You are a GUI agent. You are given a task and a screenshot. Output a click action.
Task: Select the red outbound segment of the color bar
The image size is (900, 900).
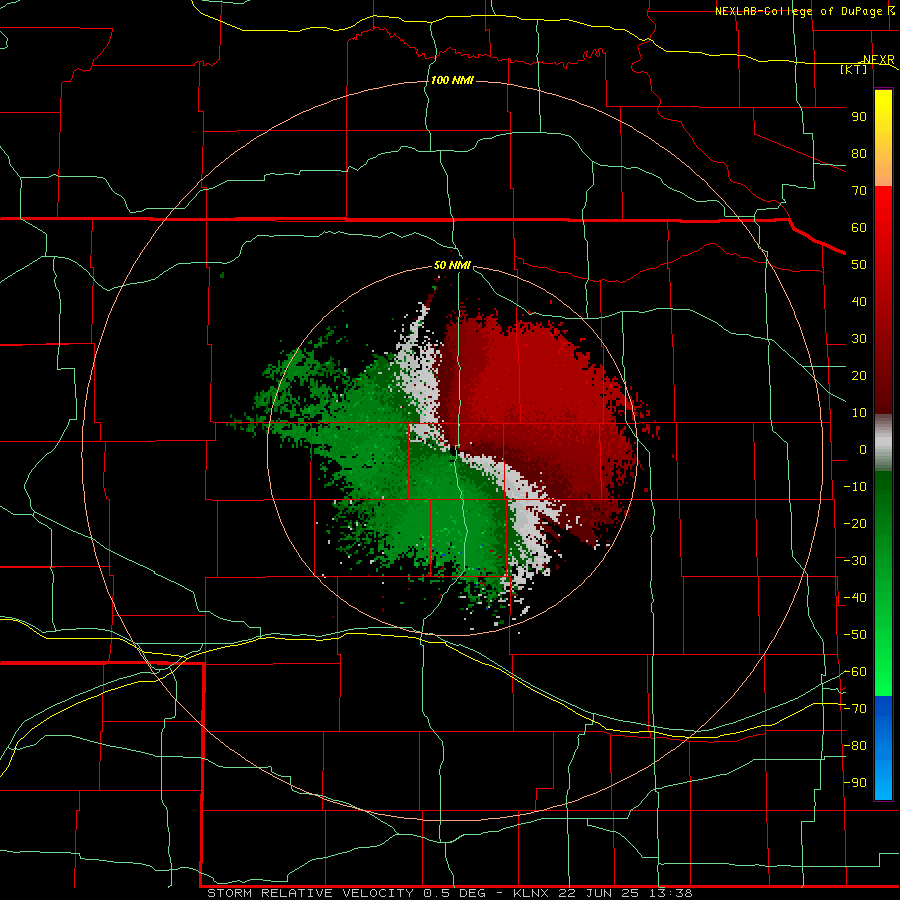point(883,300)
